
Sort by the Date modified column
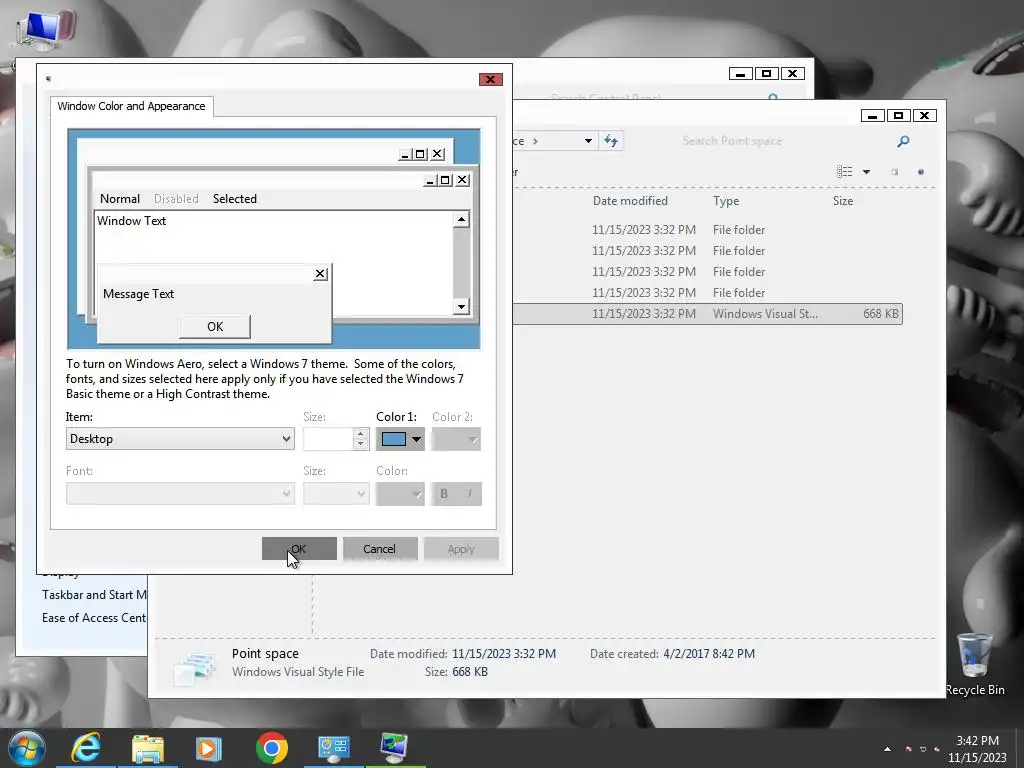630,200
